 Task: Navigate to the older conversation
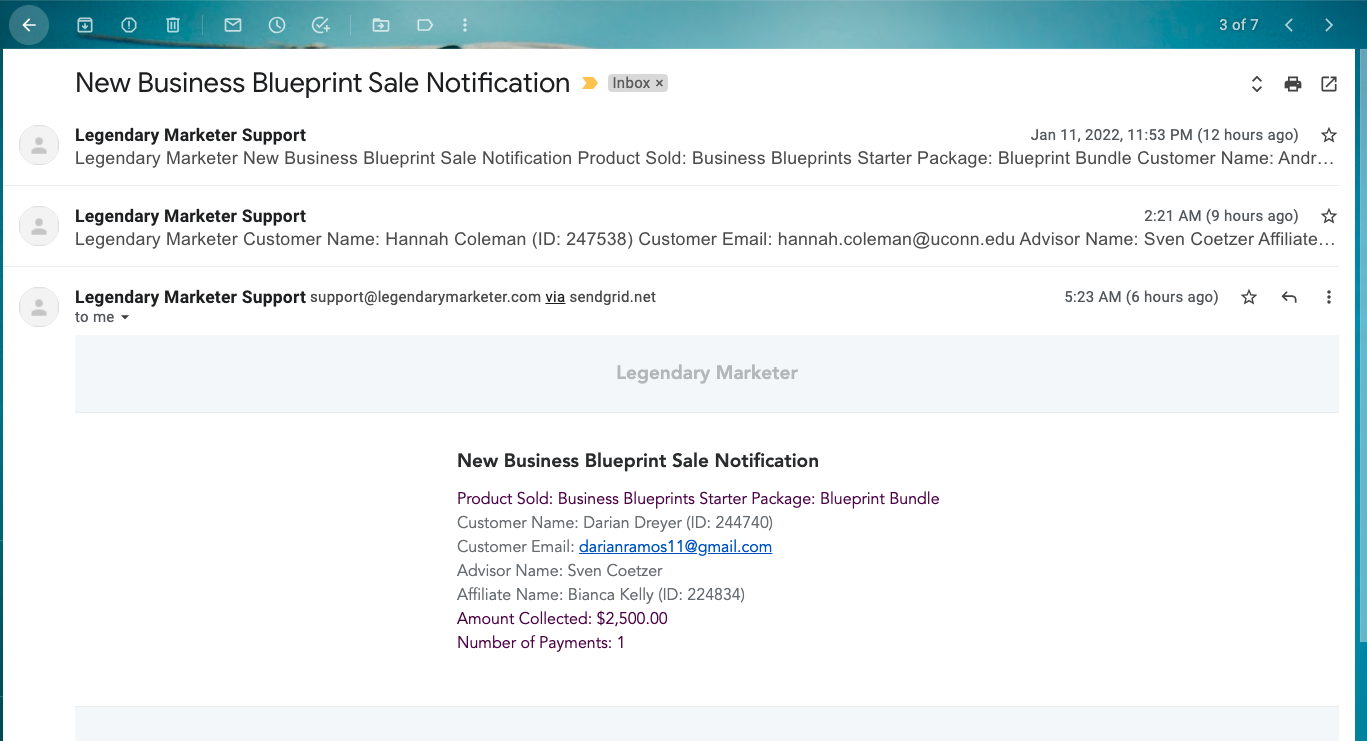coord(1329,25)
